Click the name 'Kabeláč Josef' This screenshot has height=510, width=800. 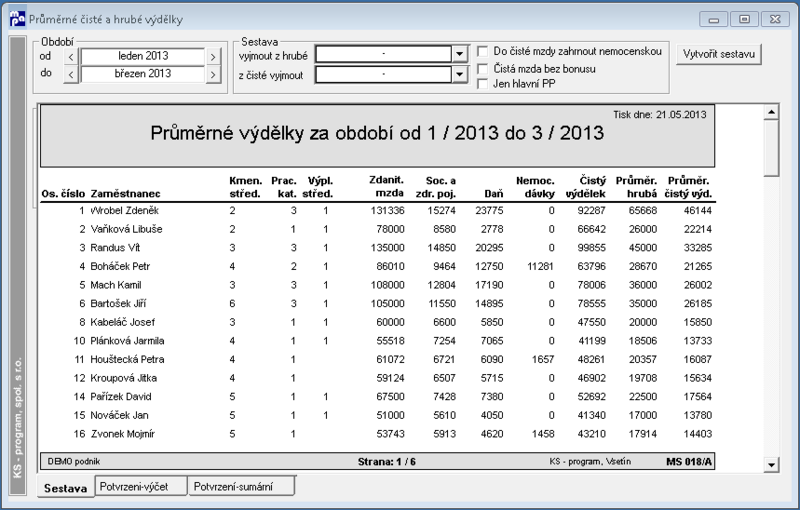pyautogui.click(x=122, y=322)
